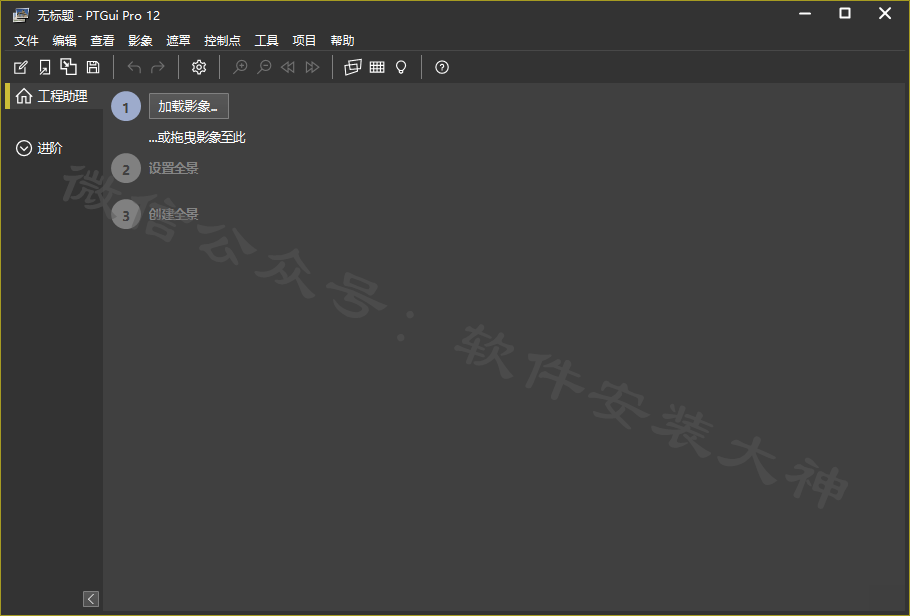
Task: Minimize the PTGui Pro window
Action: [x=805, y=14]
